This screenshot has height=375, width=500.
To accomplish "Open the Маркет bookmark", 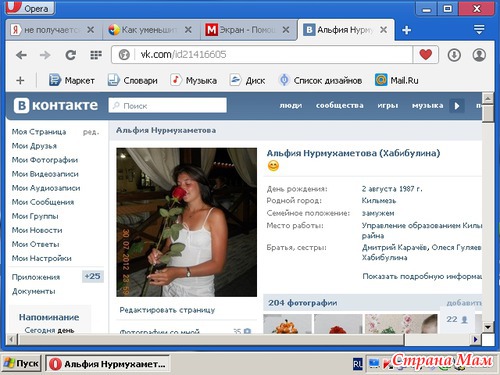I will (x=72, y=80).
